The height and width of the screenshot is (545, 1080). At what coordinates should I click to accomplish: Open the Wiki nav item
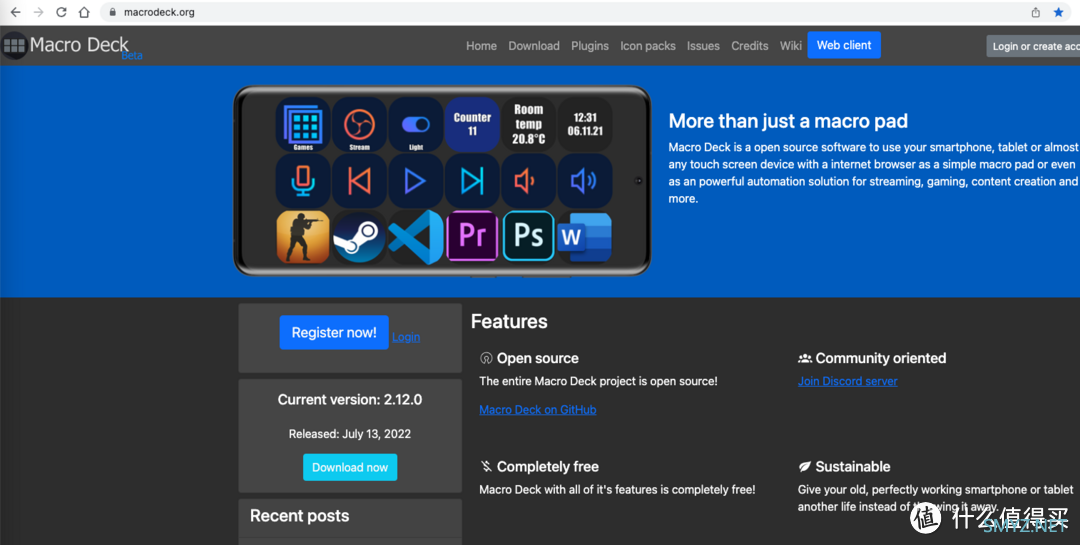[x=791, y=45]
